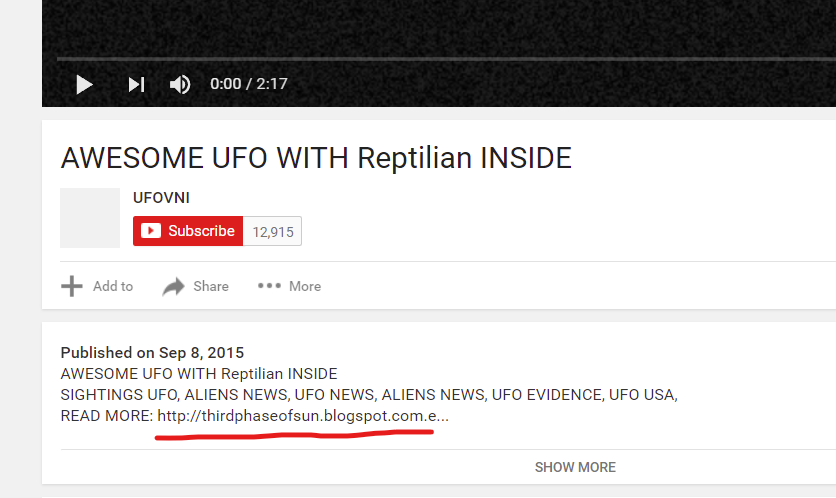This screenshot has width=836, height=498.
Task: Skip to the next video
Action: (x=136, y=85)
